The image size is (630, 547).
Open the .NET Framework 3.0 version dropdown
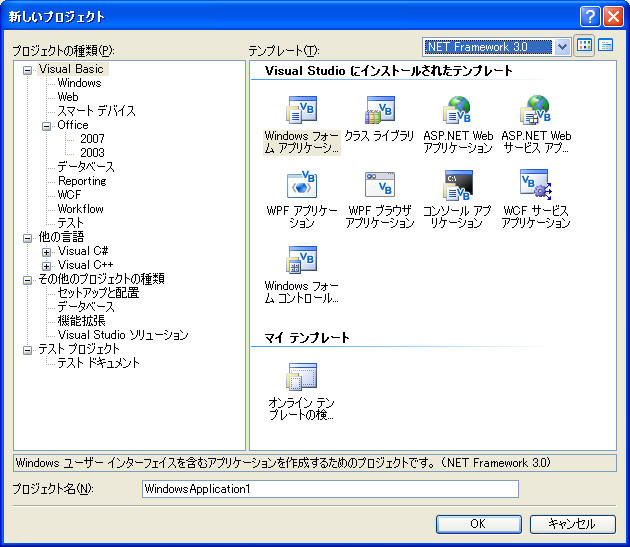pyautogui.click(x=562, y=47)
